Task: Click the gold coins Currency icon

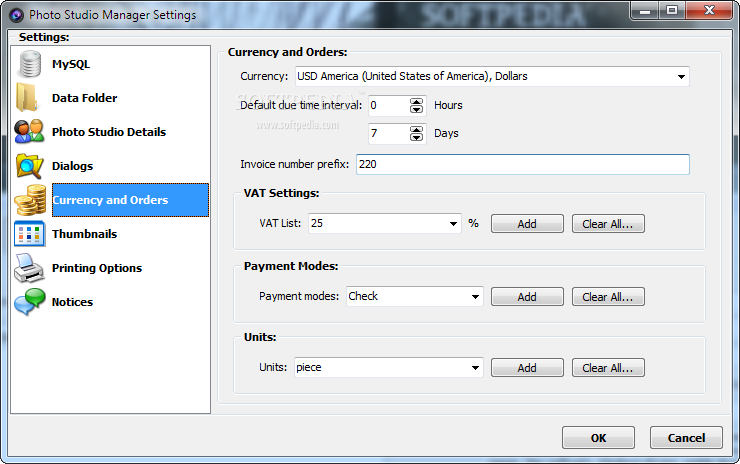Action: (x=30, y=200)
